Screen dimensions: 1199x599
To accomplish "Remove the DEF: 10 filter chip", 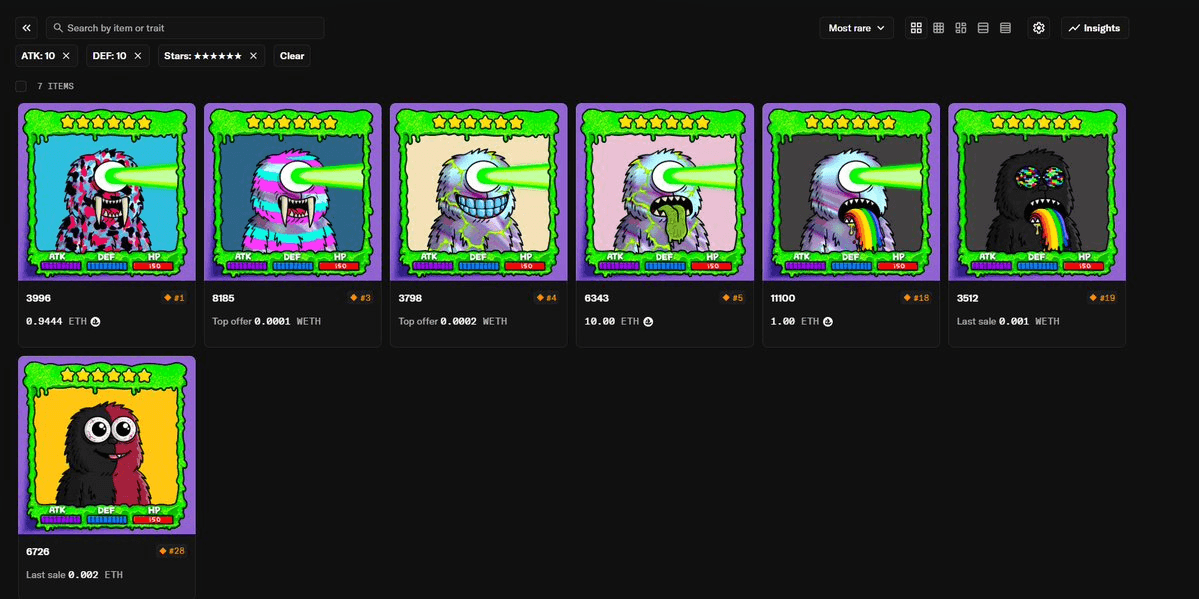I will point(138,56).
